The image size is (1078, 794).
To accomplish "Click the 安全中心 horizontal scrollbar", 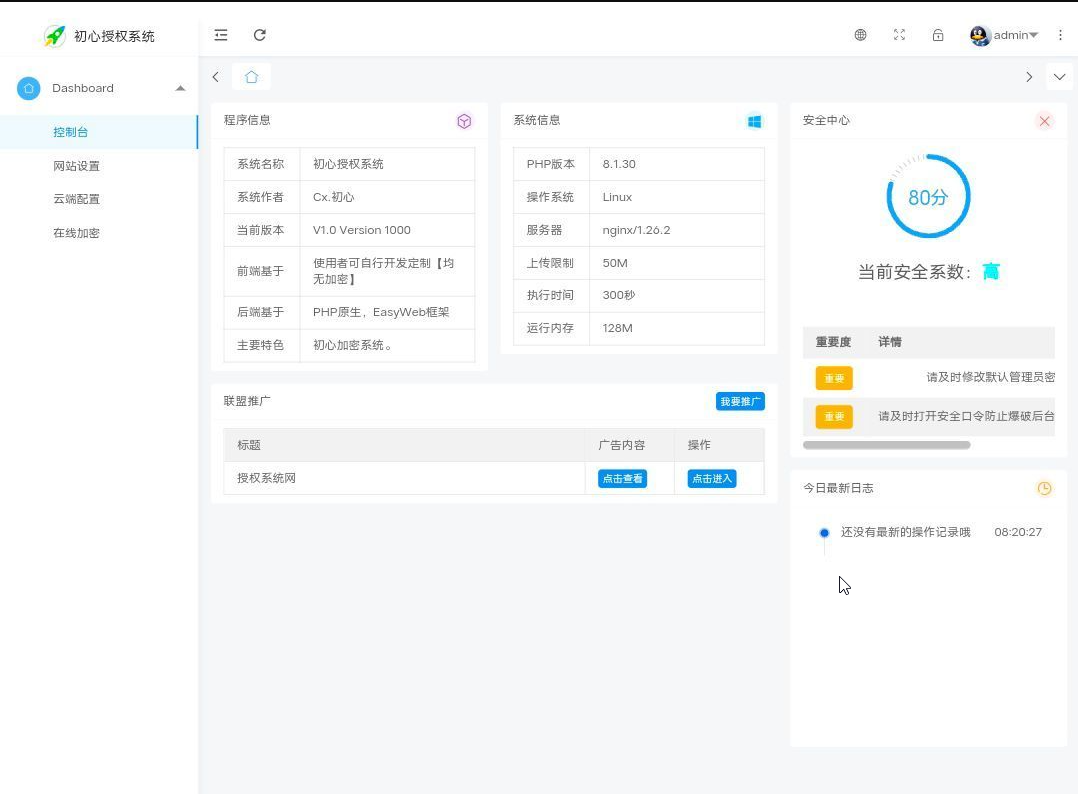I will (x=886, y=445).
